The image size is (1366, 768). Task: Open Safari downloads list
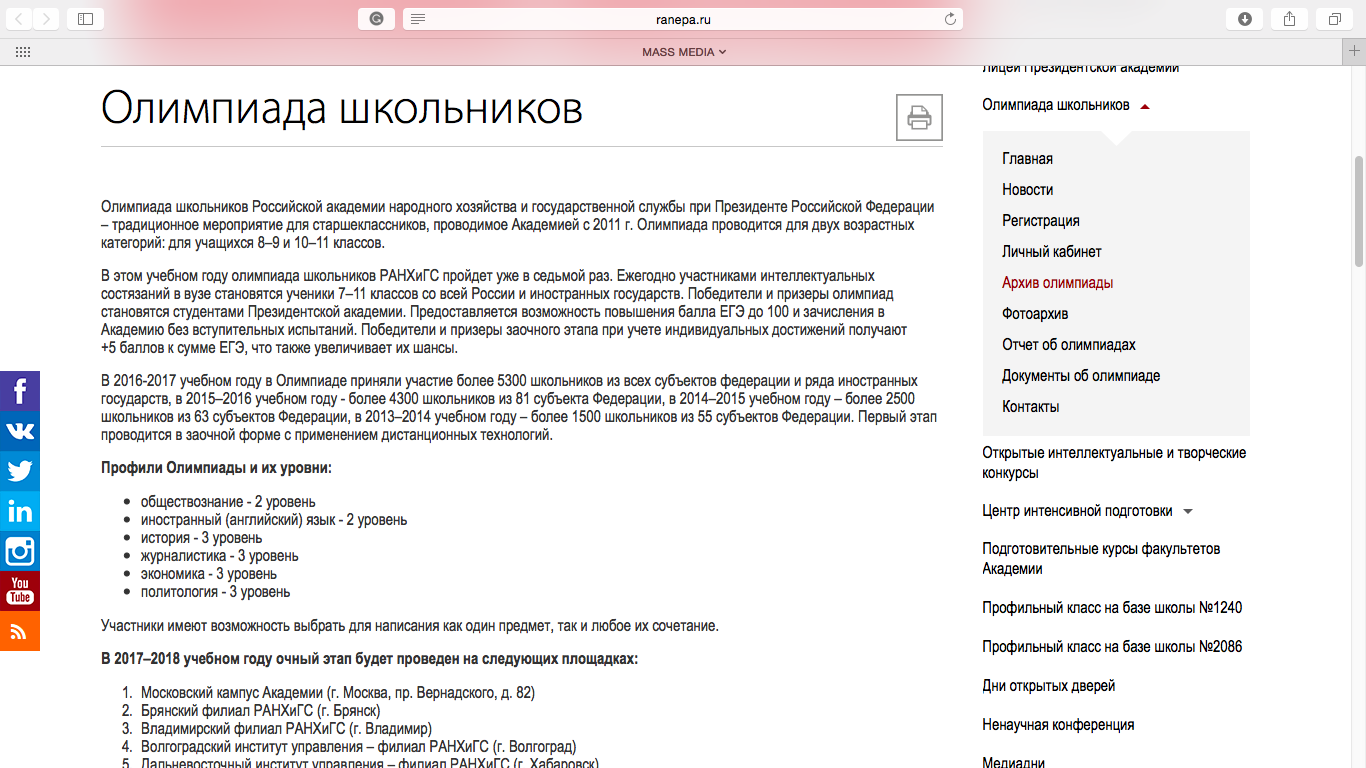point(1245,18)
